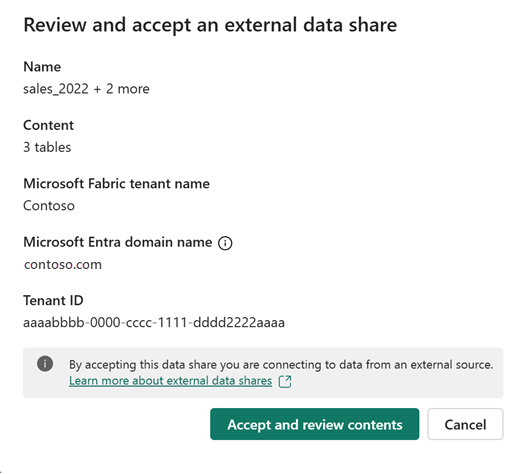Click the 3 tables value
Screen dimensions: 524x474
tap(47, 147)
